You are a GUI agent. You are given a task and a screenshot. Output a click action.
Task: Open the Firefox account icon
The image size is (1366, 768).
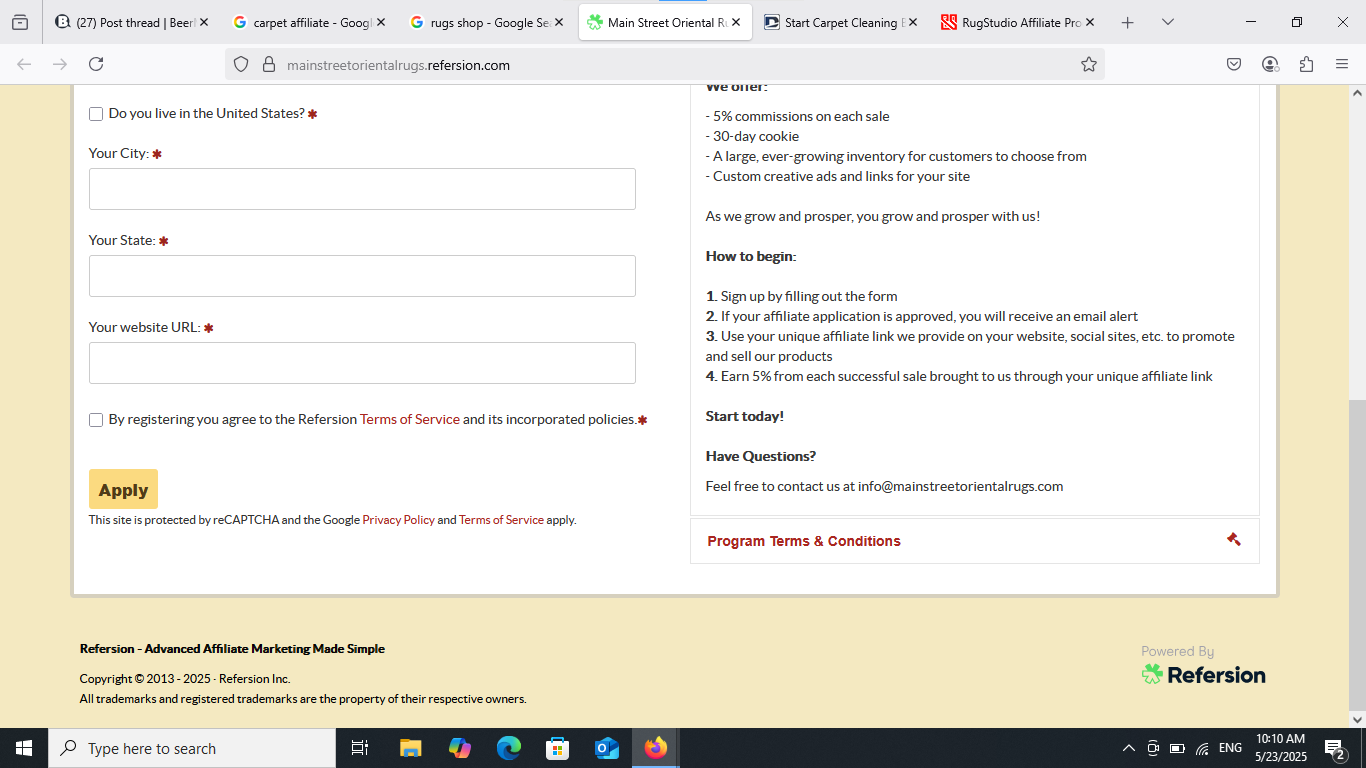(1270, 64)
